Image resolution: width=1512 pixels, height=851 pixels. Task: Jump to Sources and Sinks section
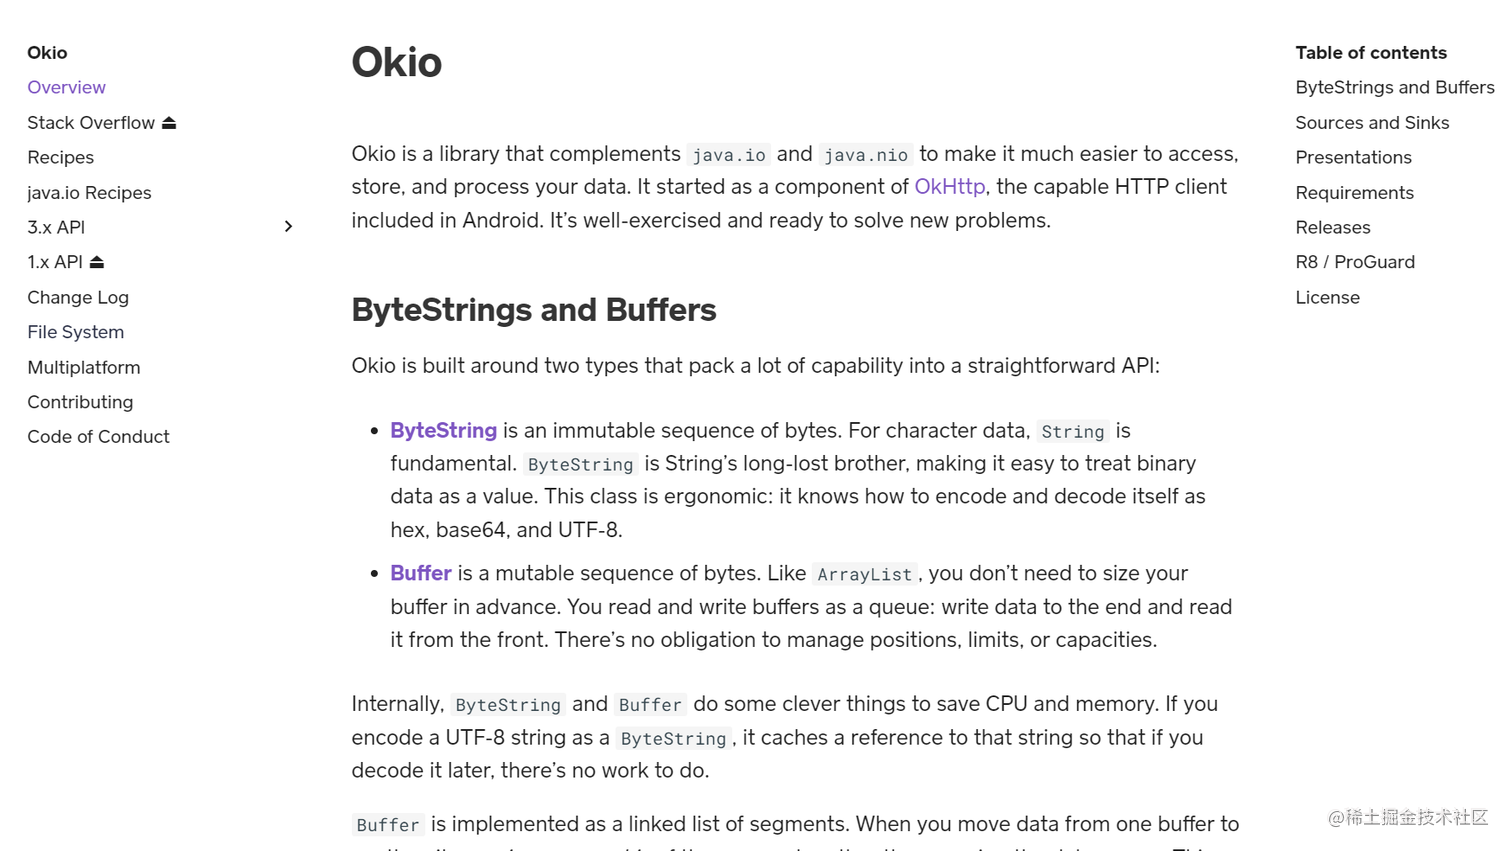pyautogui.click(x=1372, y=122)
